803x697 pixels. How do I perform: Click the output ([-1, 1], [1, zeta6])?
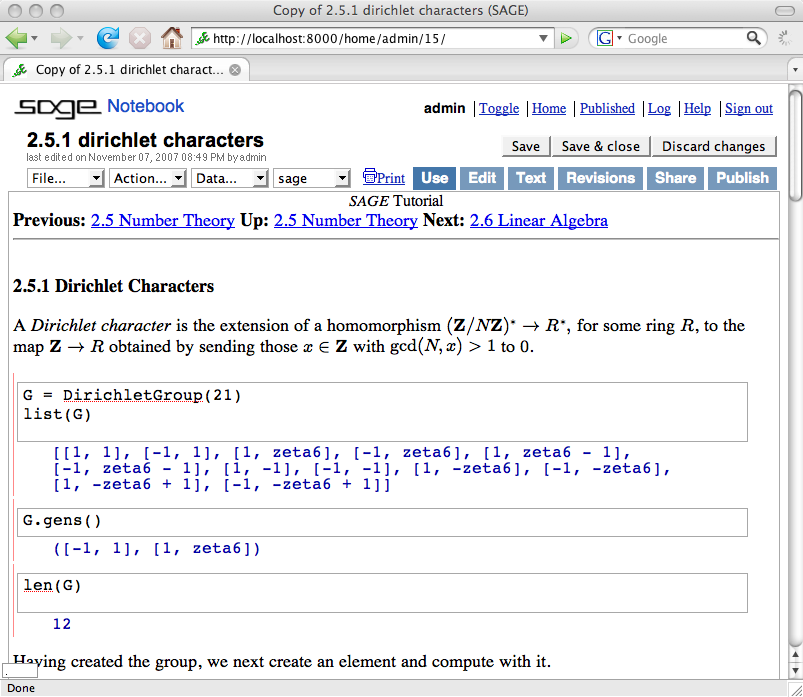click(157, 548)
